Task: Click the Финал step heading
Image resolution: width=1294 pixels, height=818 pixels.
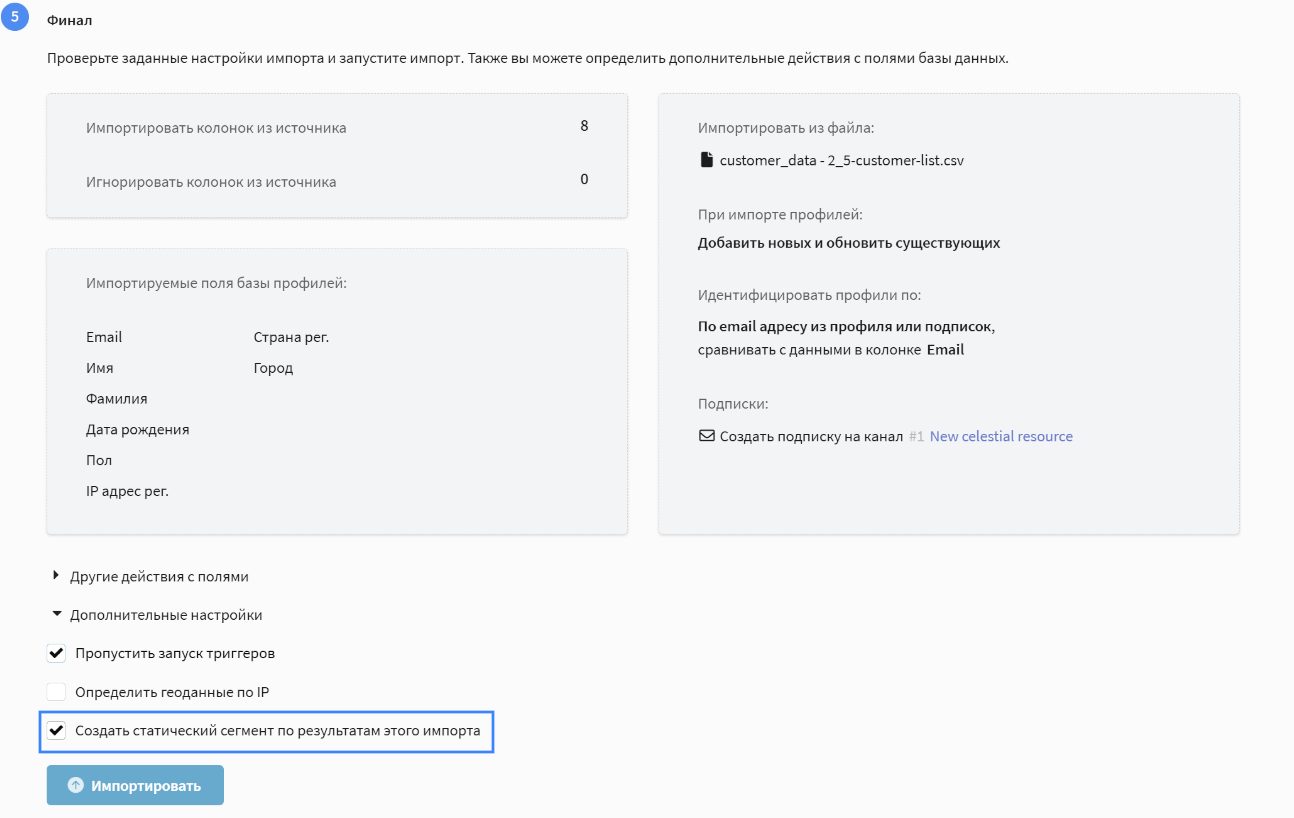Action: pyautogui.click(x=69, y=20)
